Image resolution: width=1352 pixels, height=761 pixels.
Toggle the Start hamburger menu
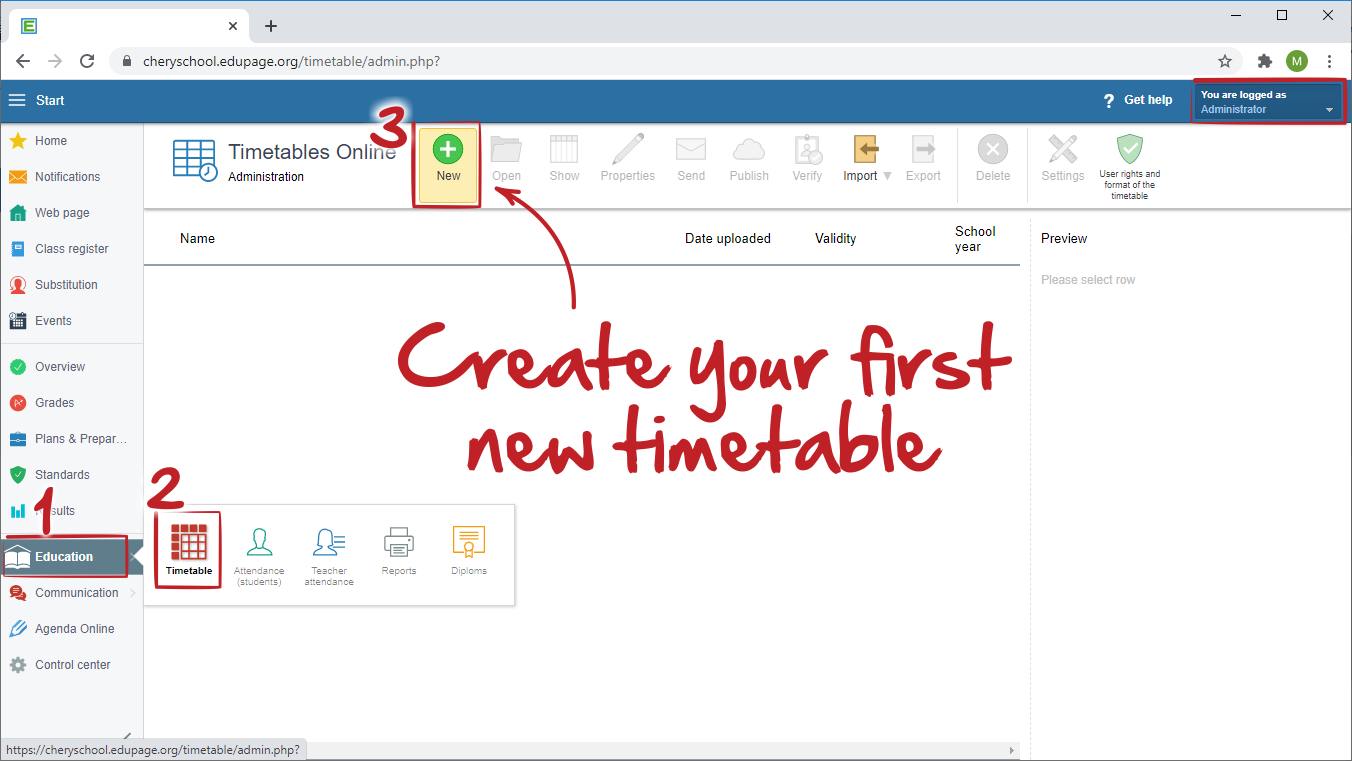(x=17, y=100)
